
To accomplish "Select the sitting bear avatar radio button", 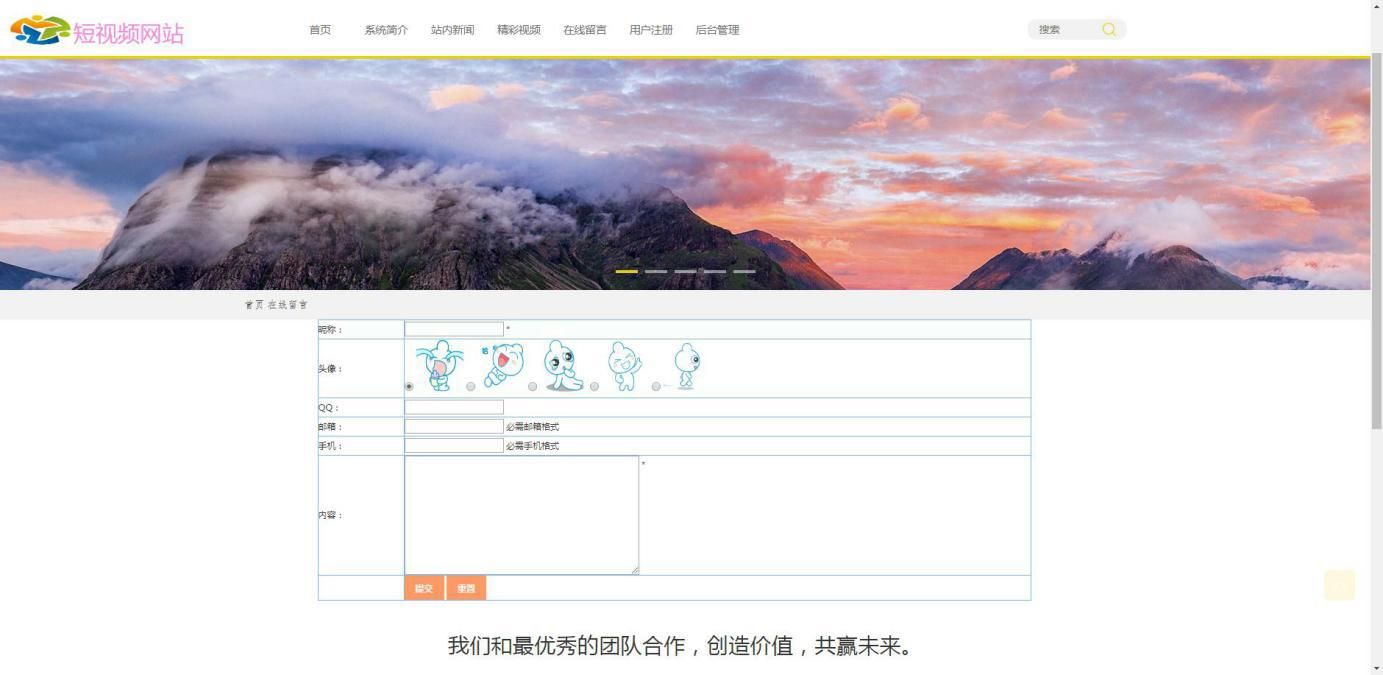I will [532, 386].
